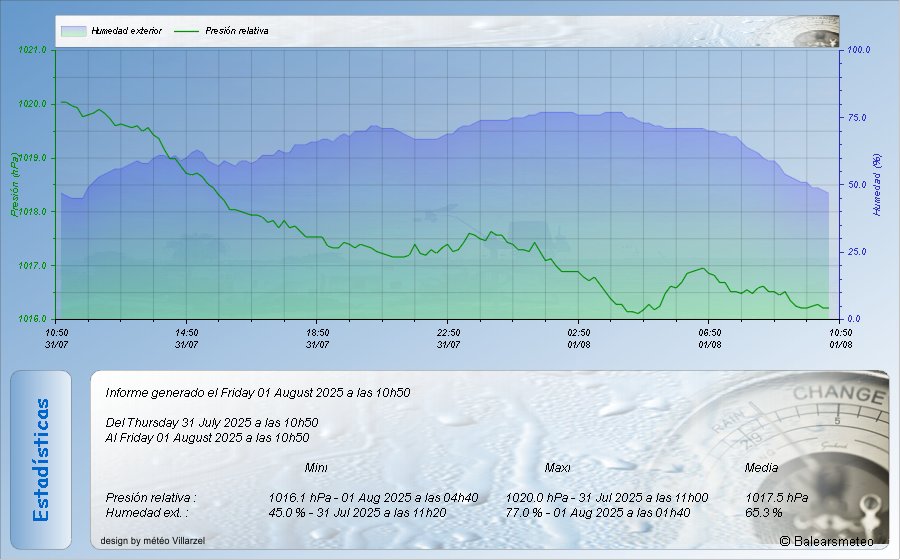Click the 50.0 humidity axis value
This screenshot has height=560, width=900.
coord(857,185)
